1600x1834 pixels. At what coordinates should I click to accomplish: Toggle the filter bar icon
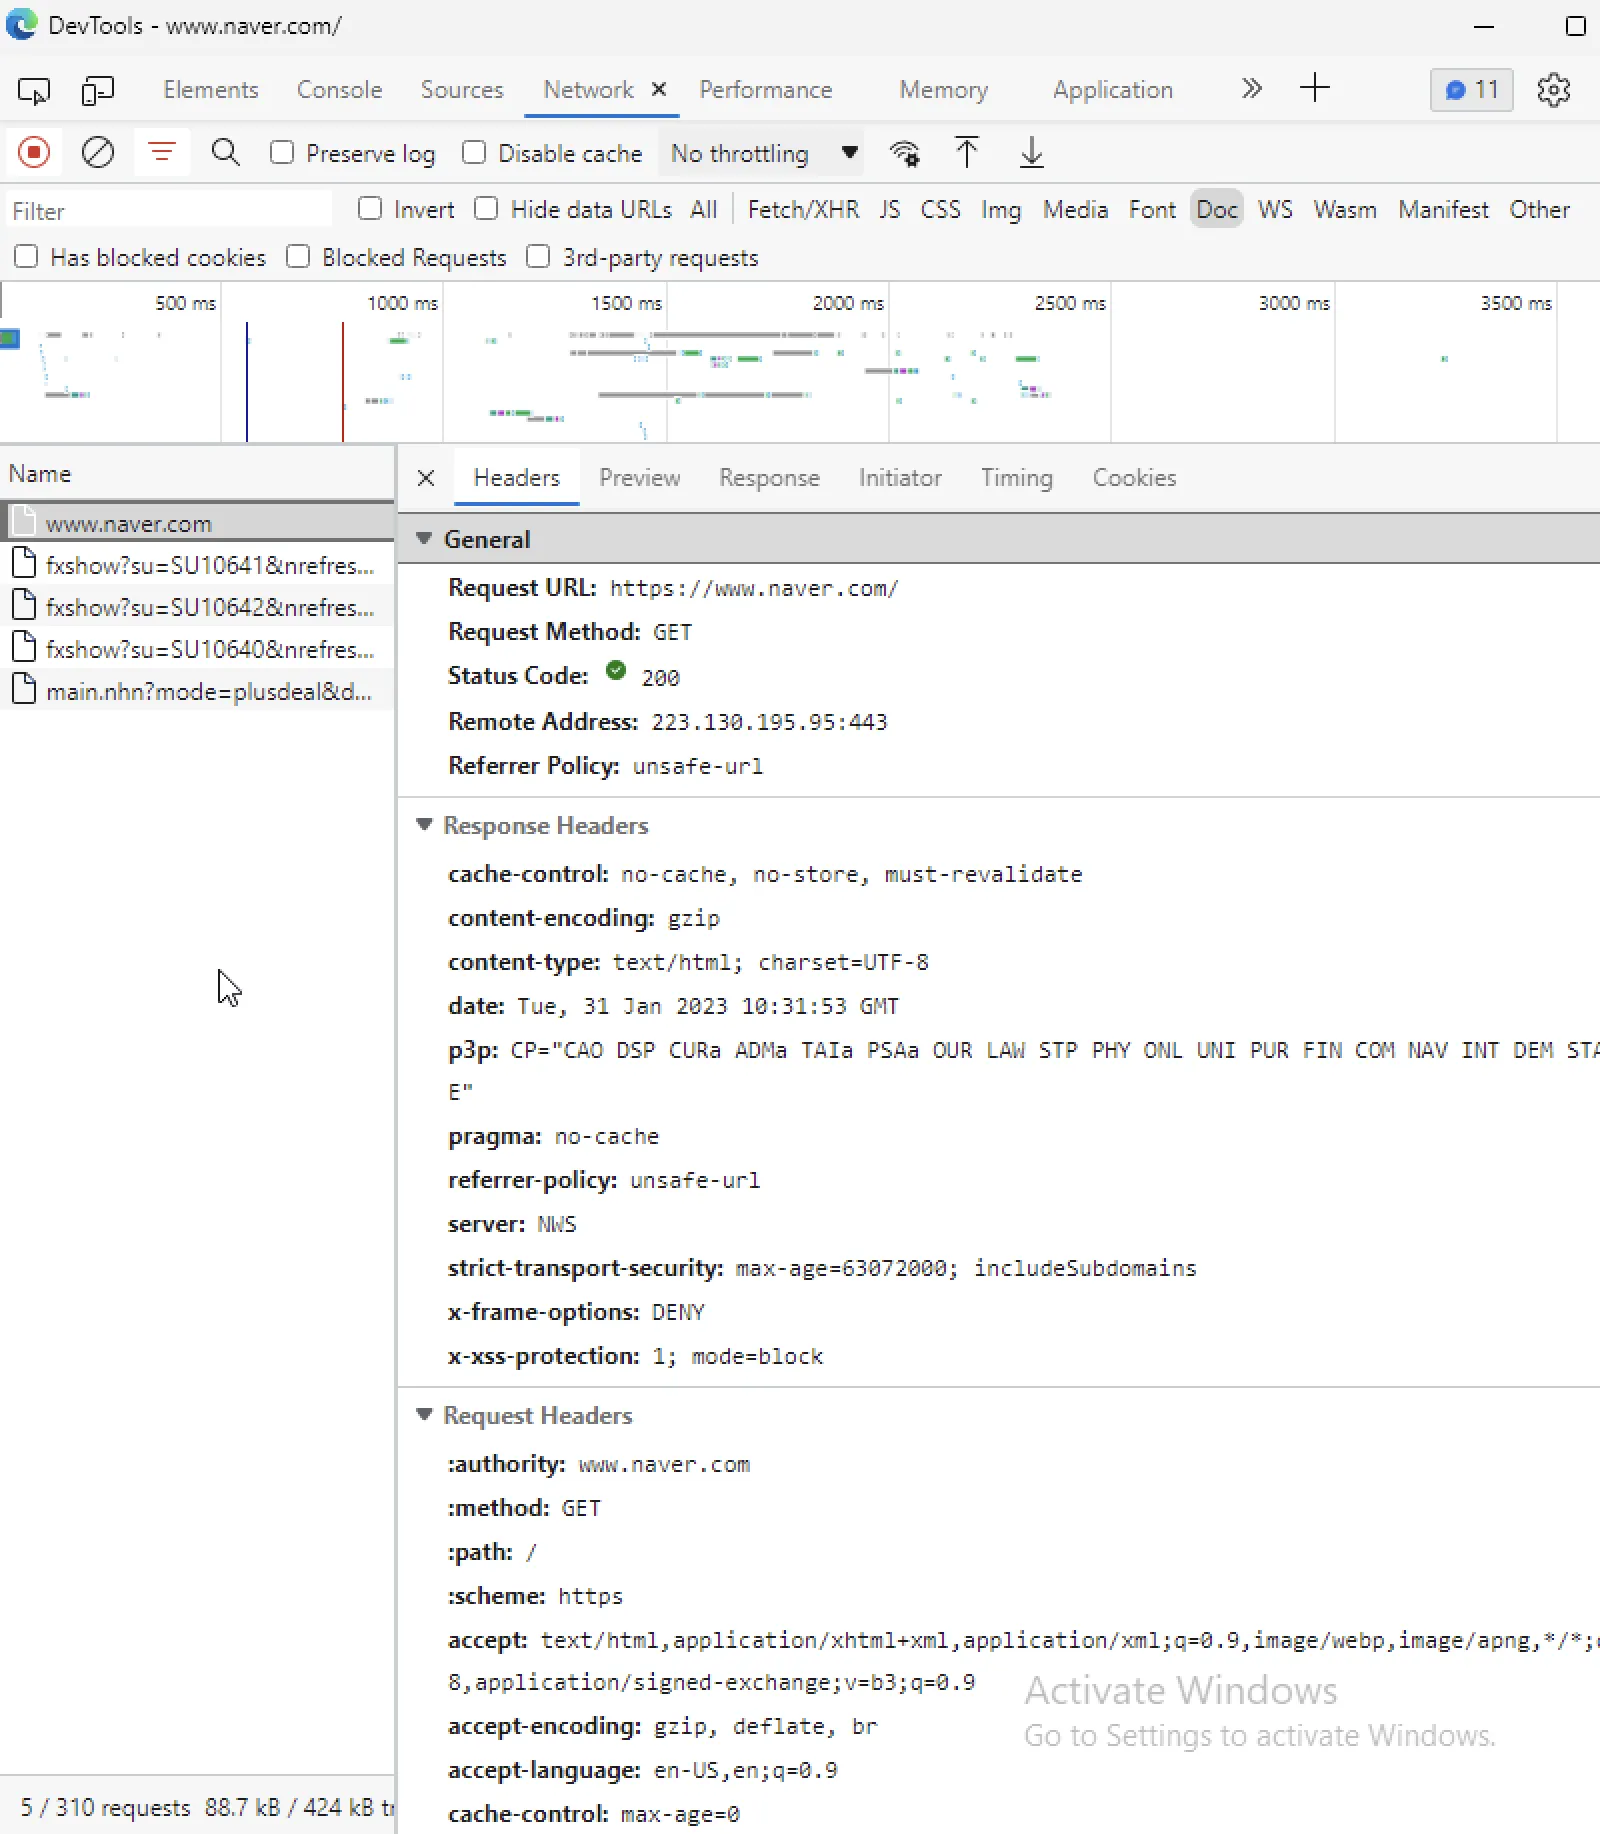click(x=161, y=153)
